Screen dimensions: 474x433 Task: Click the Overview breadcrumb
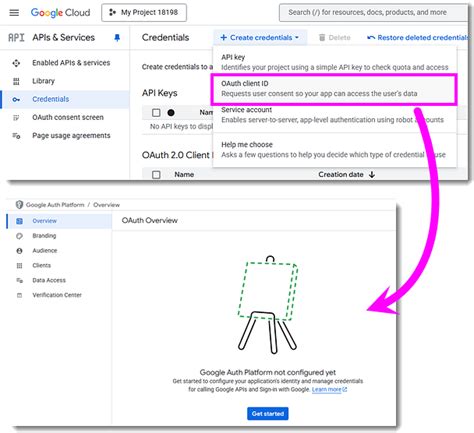tap(106, 205)
